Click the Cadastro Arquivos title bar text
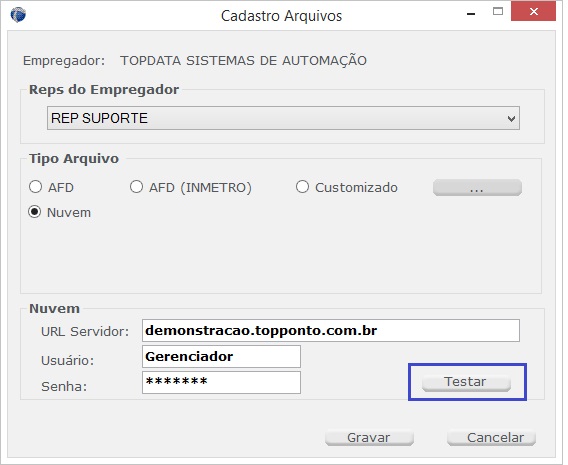 tap(281, 16)
